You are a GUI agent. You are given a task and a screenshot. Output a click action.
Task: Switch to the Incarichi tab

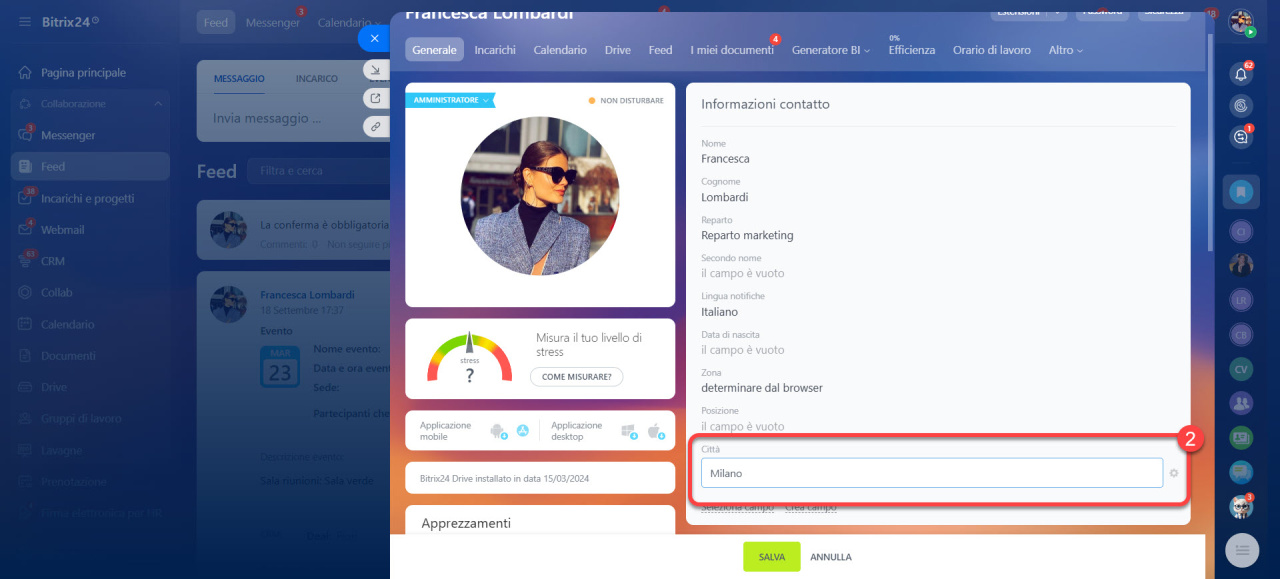(x=495, y=50)
